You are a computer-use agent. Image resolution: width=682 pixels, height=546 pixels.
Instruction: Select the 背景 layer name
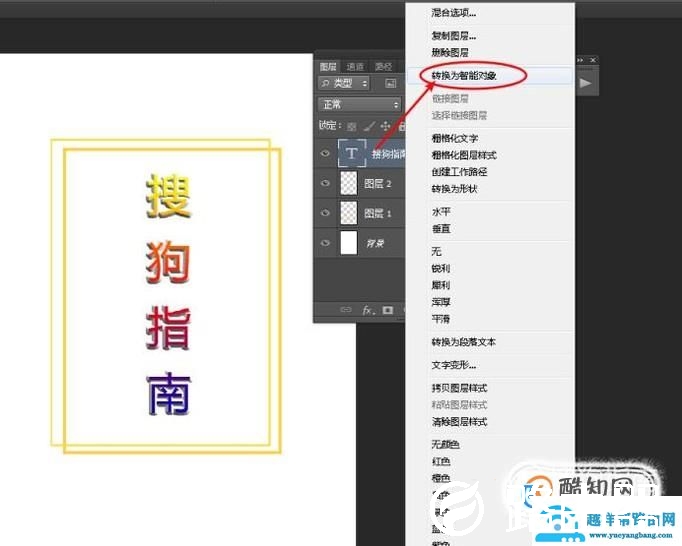click(x=374, y=243)
